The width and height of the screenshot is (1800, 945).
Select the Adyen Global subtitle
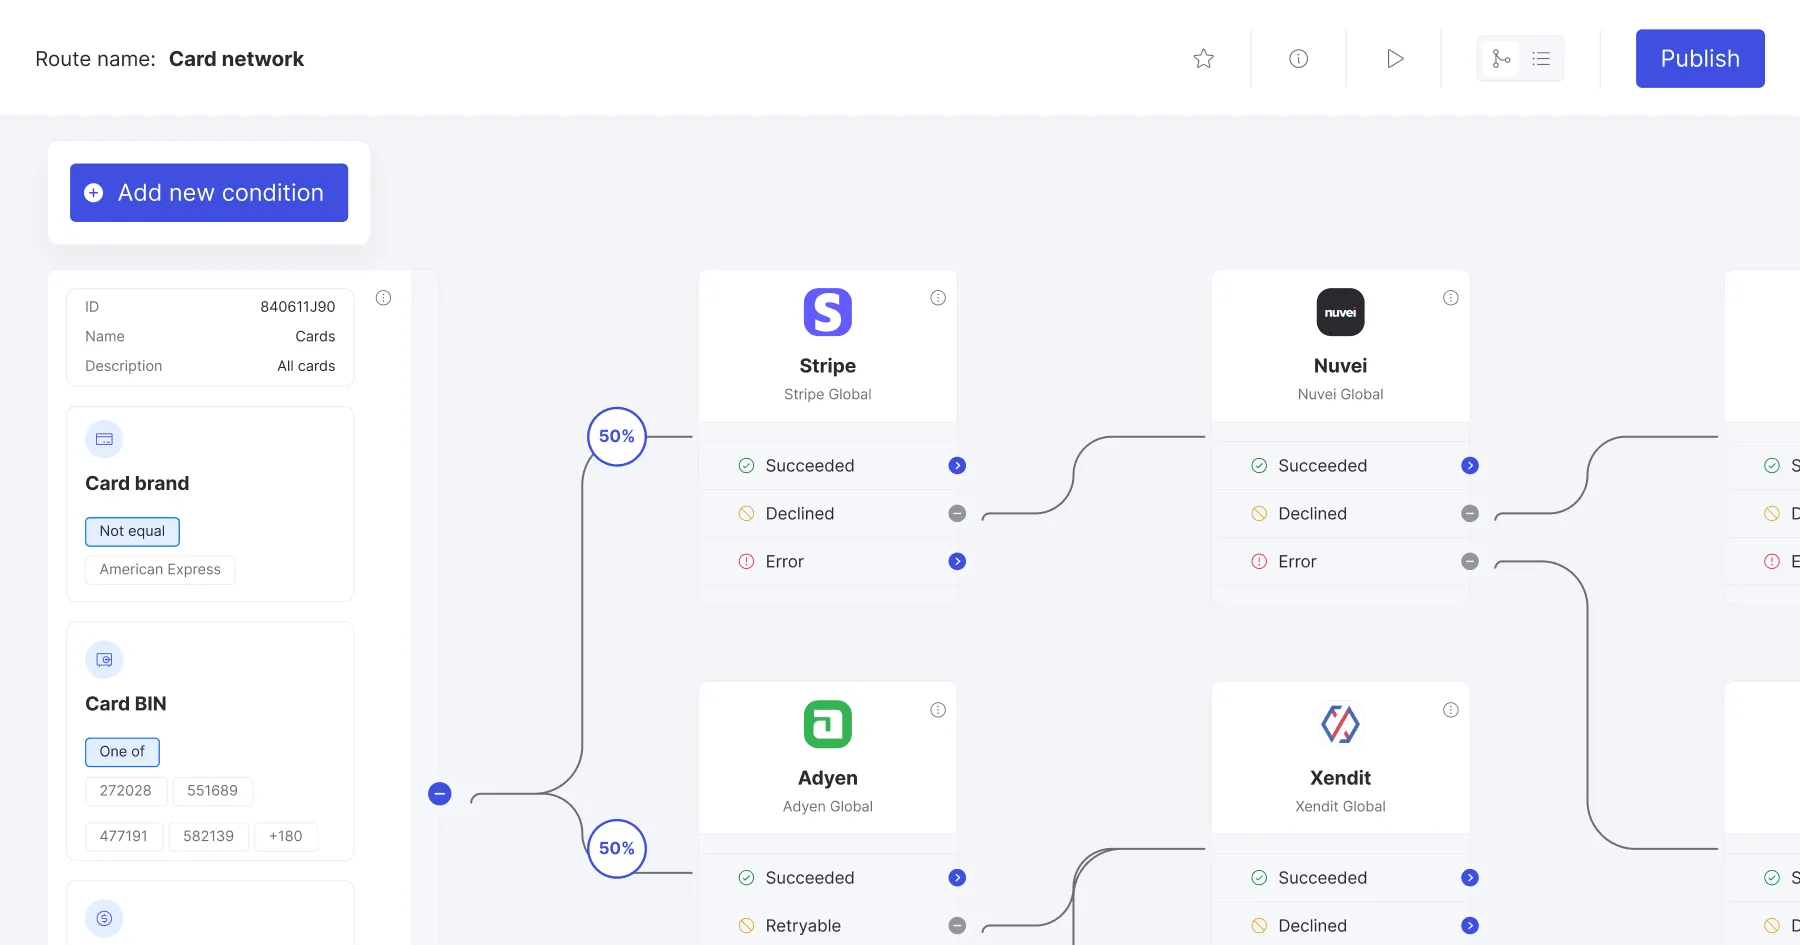828,807
